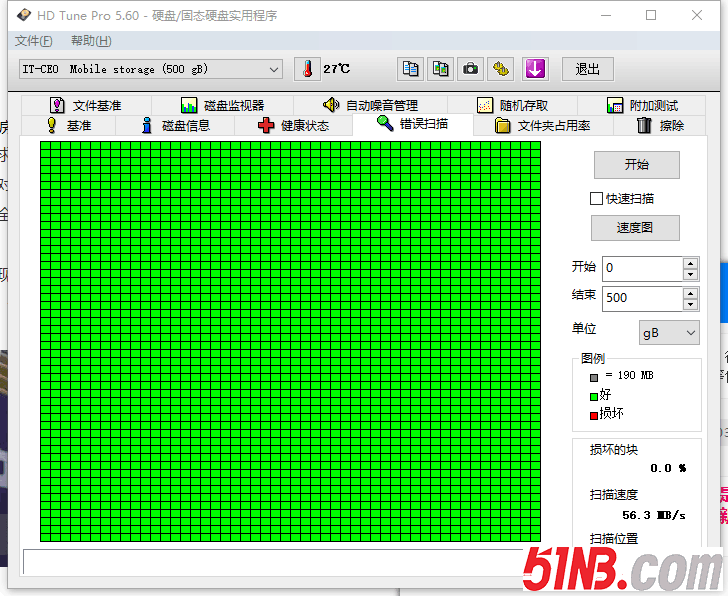Open the 磁盘监视器 tab
This screenshot has width=728, height=596.
coord(223,105)
